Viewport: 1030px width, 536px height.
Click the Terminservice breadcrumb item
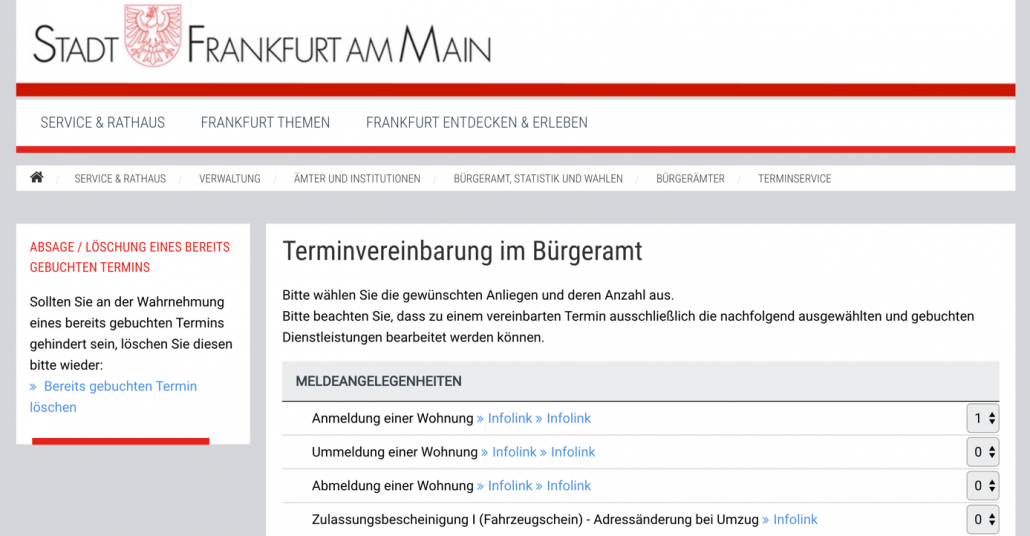[x=794, y=179]
